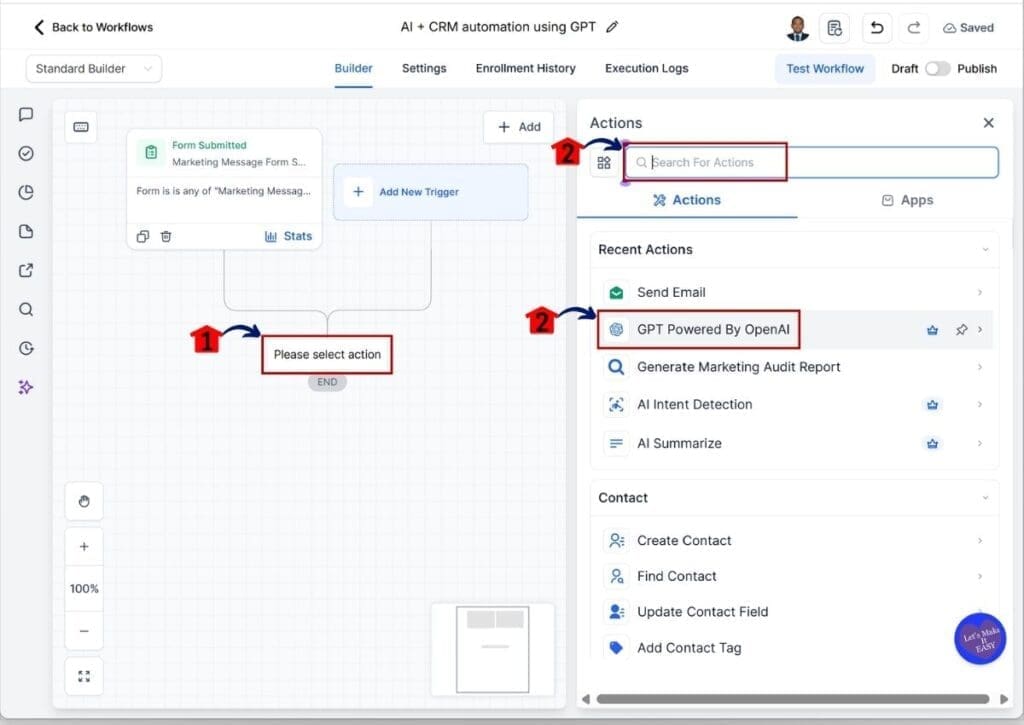Screen dimensions: 1024x725
Task: Delete the Form Submitted trigger via trash icon
Action: tap(166, 236)
